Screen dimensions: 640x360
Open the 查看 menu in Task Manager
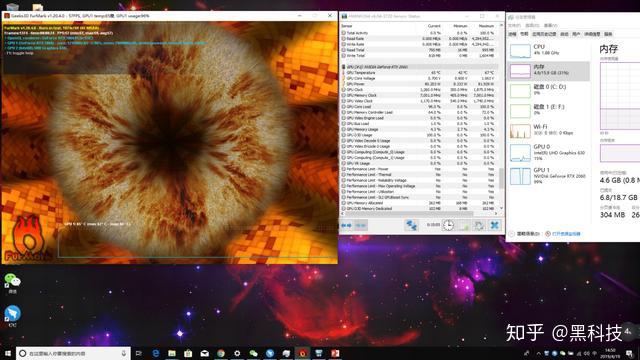pos(550,25)
